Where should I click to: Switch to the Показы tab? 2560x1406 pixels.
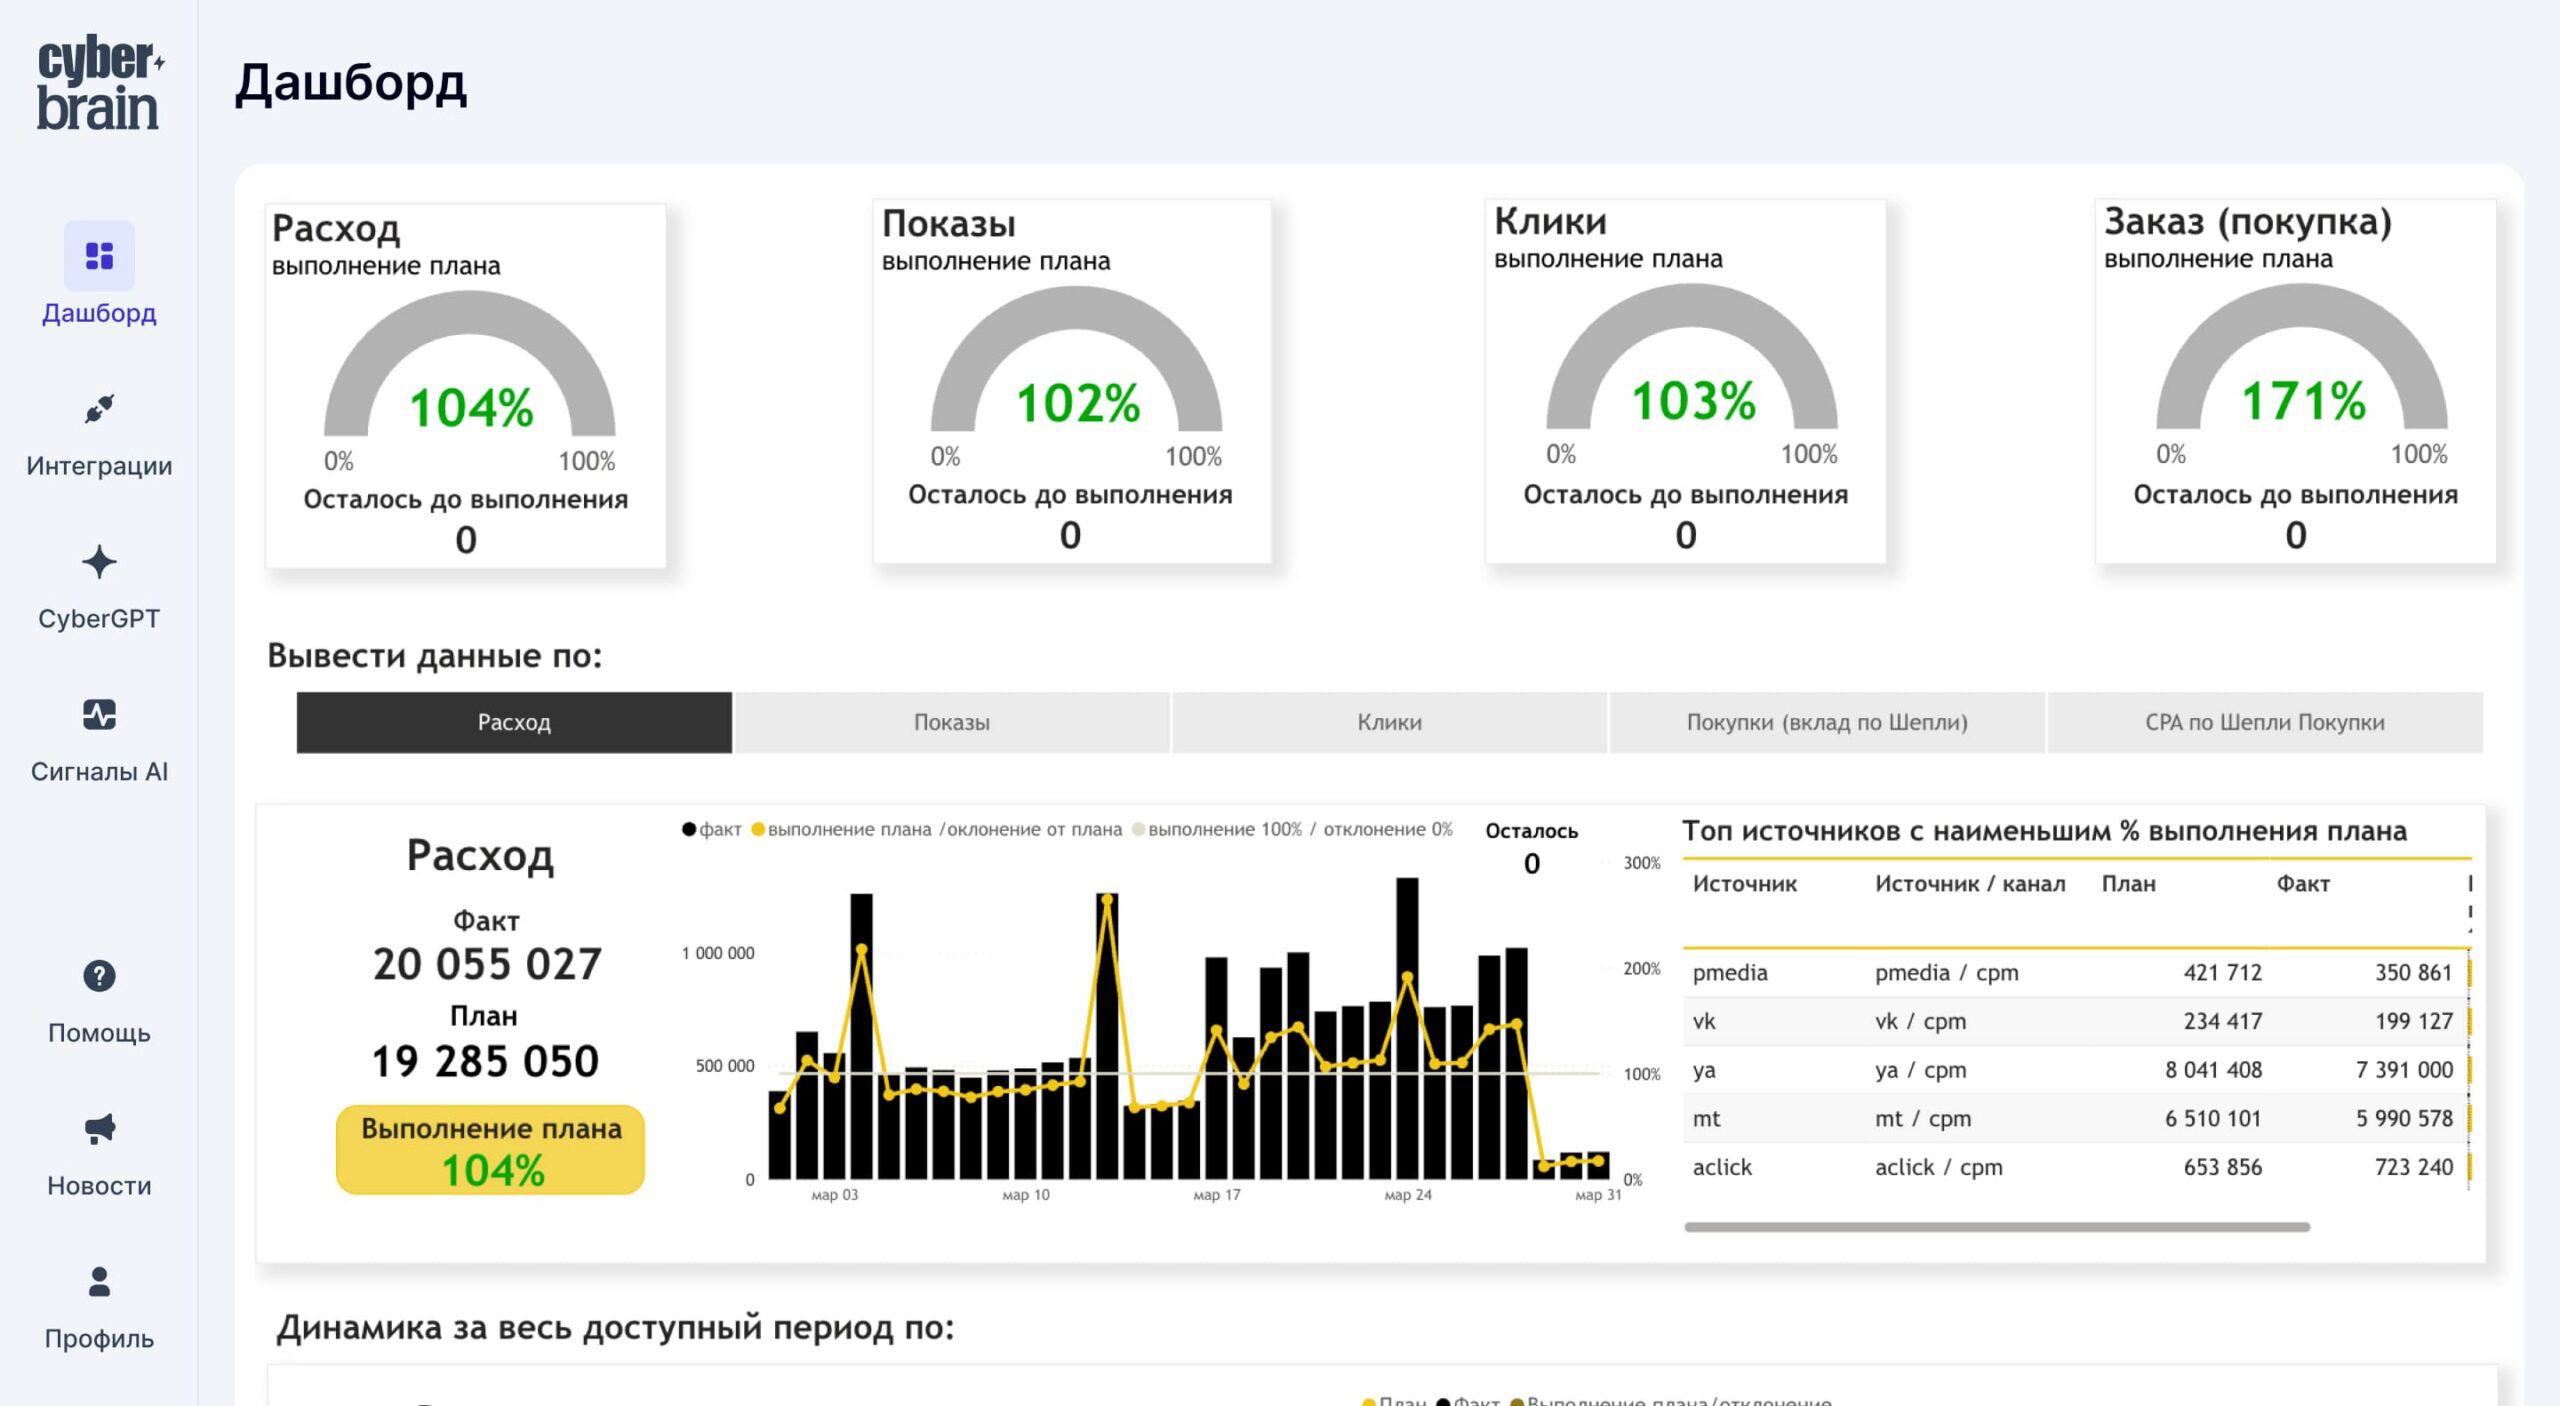tap(951, 722)
